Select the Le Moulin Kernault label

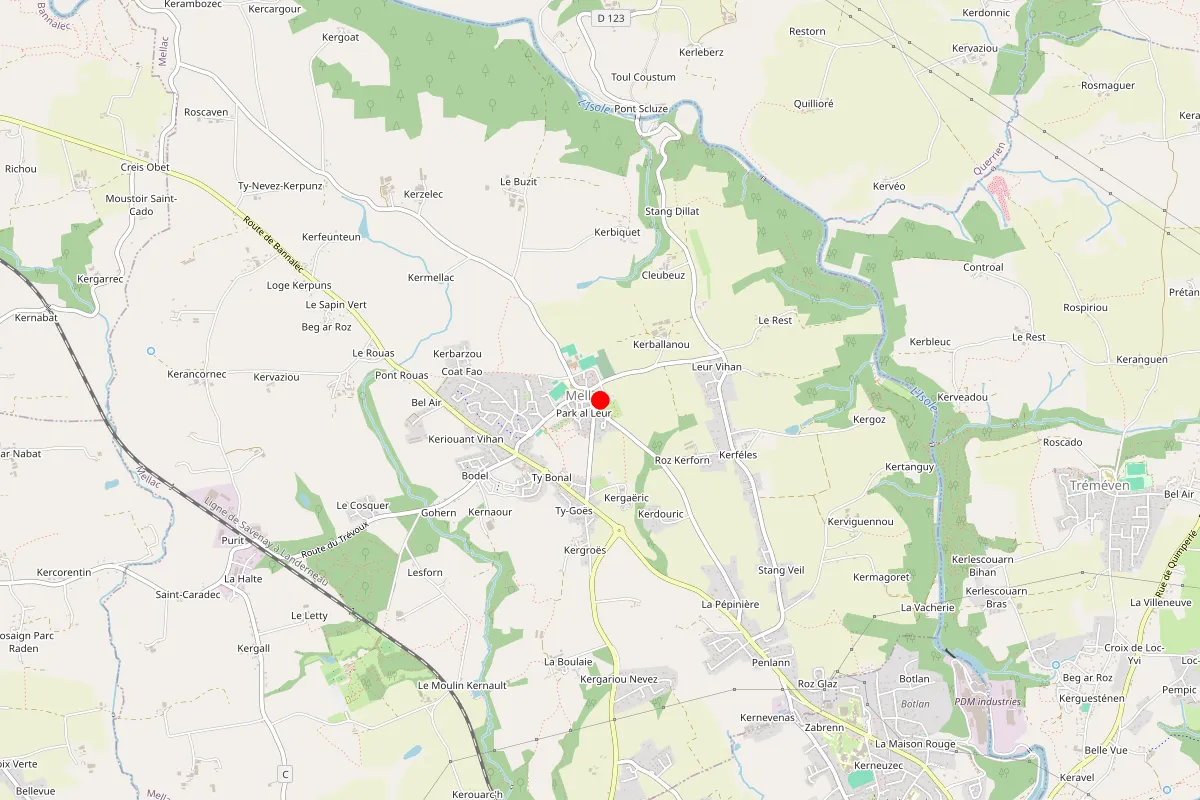click(462, 685)
